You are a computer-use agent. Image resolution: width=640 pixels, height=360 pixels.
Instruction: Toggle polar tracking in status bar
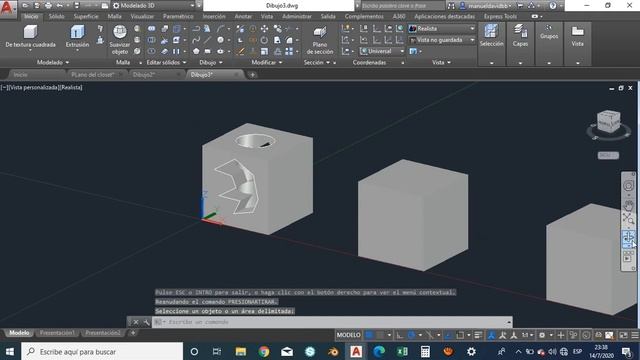(x=411, y=335)
